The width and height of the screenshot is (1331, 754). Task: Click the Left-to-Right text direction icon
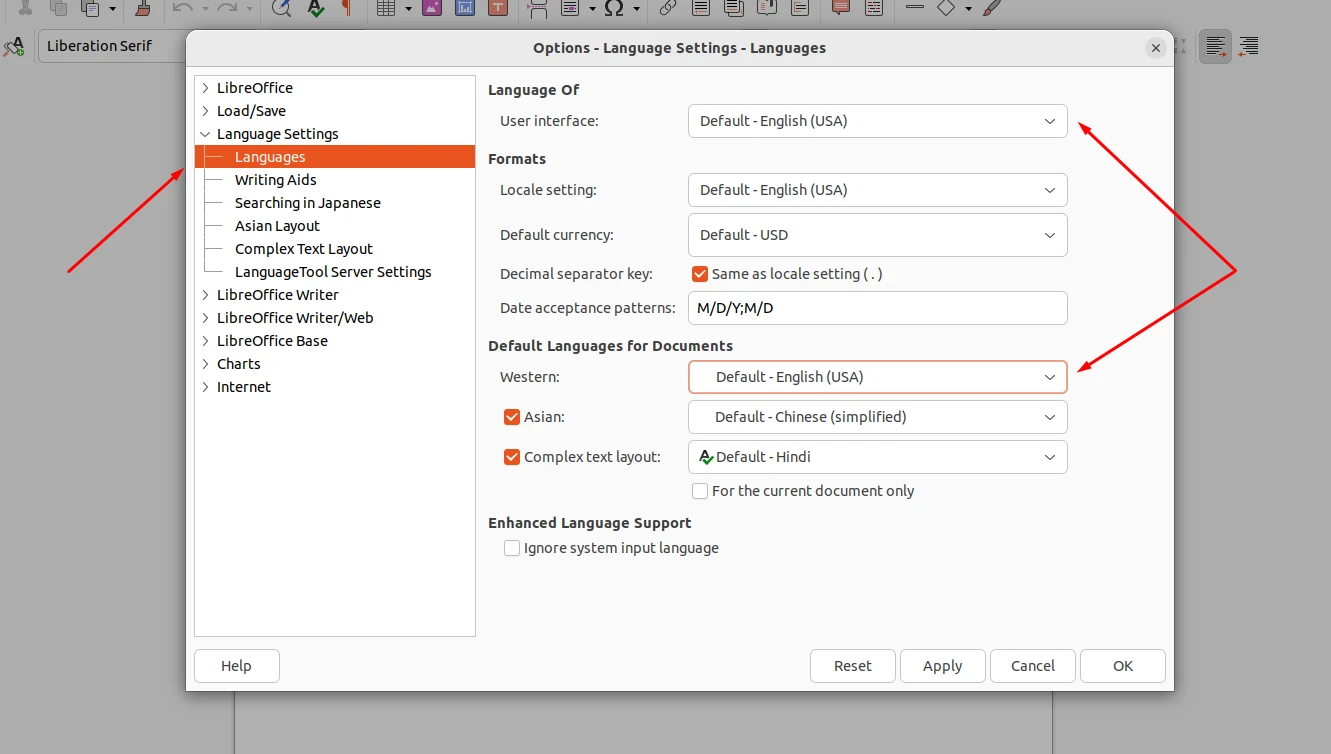[1216, 46]
